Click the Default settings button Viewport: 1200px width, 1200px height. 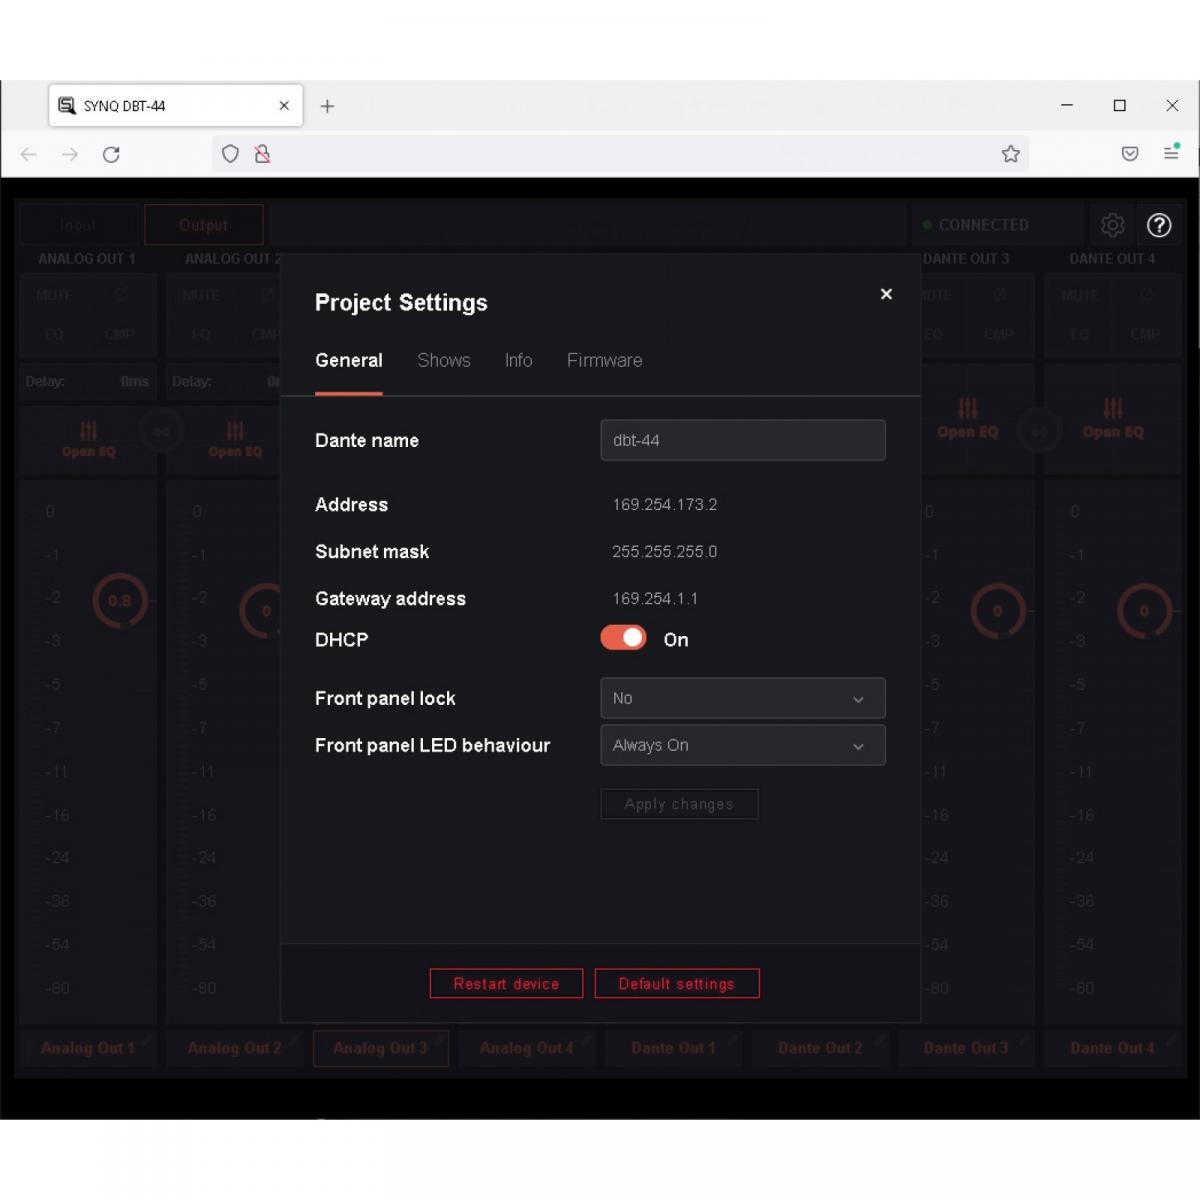pyautogui.click(x=677, y=984)
